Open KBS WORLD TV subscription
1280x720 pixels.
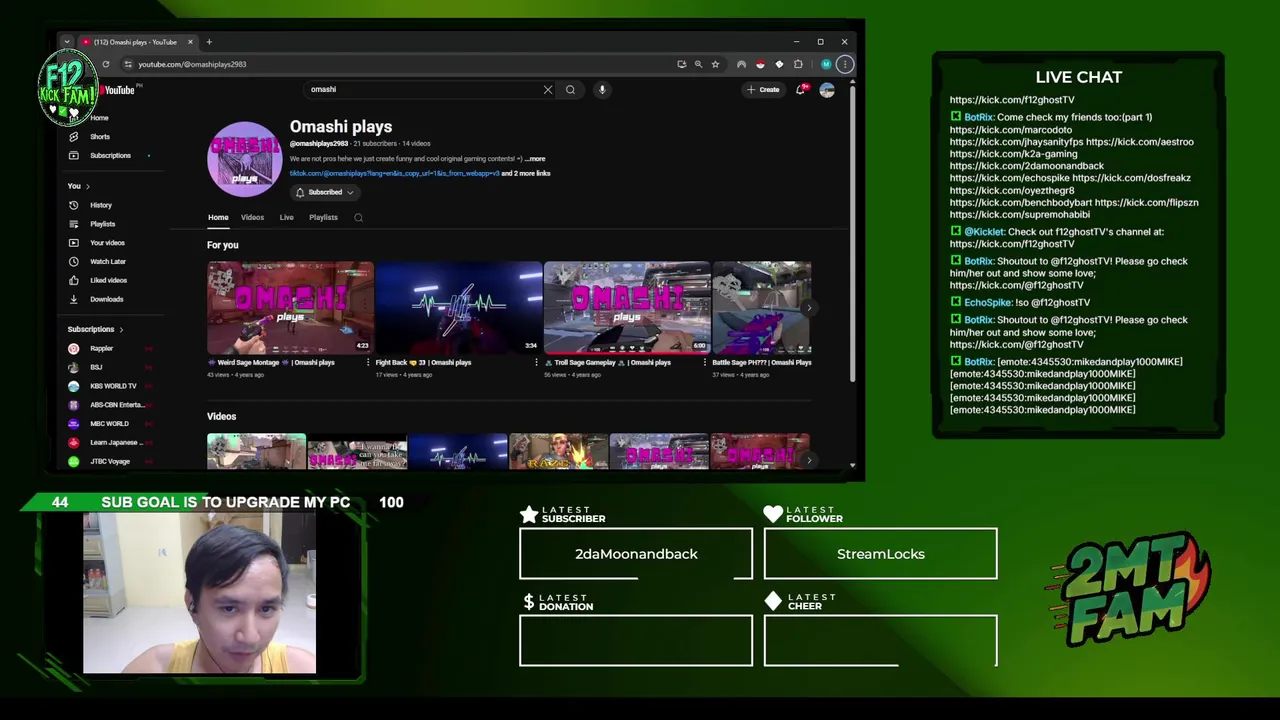point(113,386)
